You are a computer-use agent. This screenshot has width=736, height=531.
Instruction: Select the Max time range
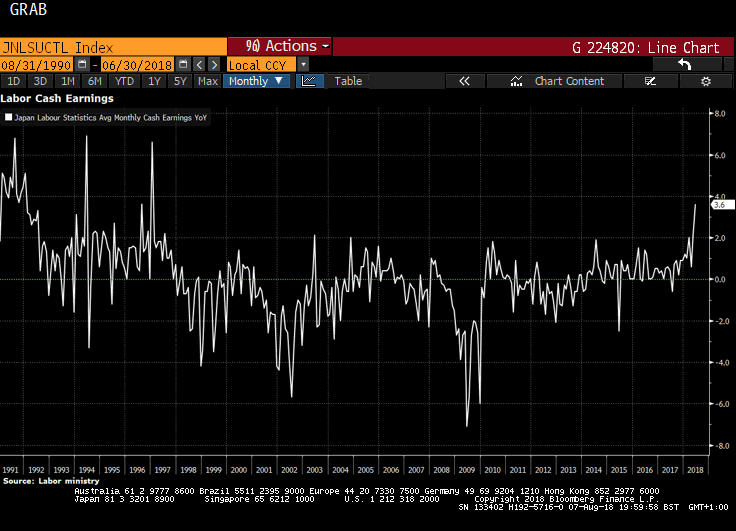point(207,81)
